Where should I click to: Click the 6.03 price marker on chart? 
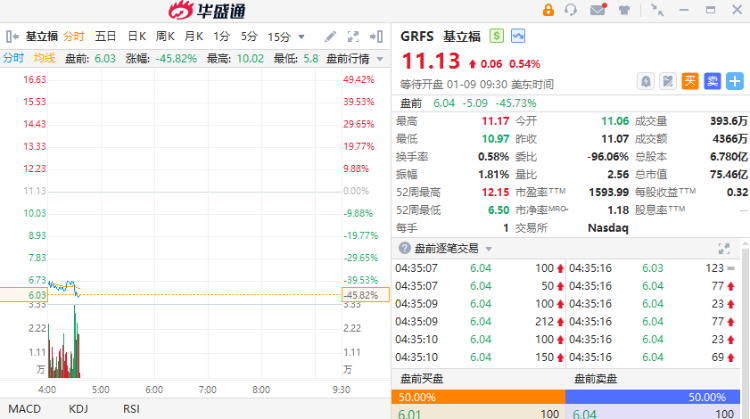point(24,295)
